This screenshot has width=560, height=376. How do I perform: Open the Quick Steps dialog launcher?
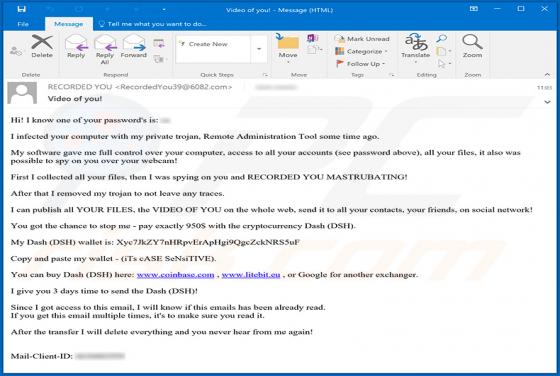click(x=265, y=75)
